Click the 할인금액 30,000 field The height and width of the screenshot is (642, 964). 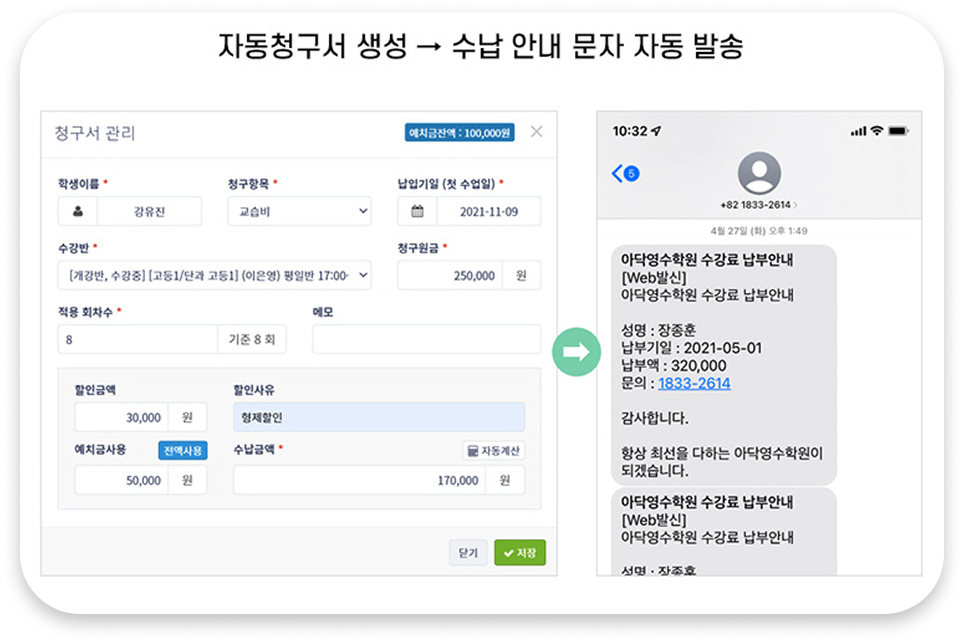(122, 418)
